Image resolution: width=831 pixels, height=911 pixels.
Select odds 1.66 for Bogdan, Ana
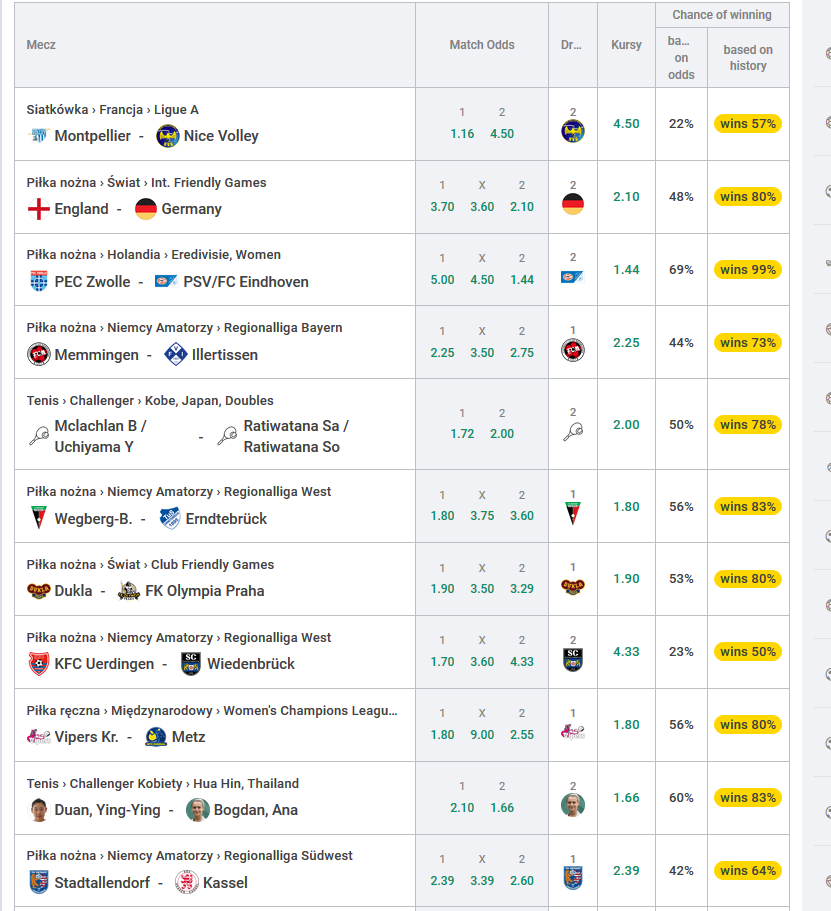point(502,808)
